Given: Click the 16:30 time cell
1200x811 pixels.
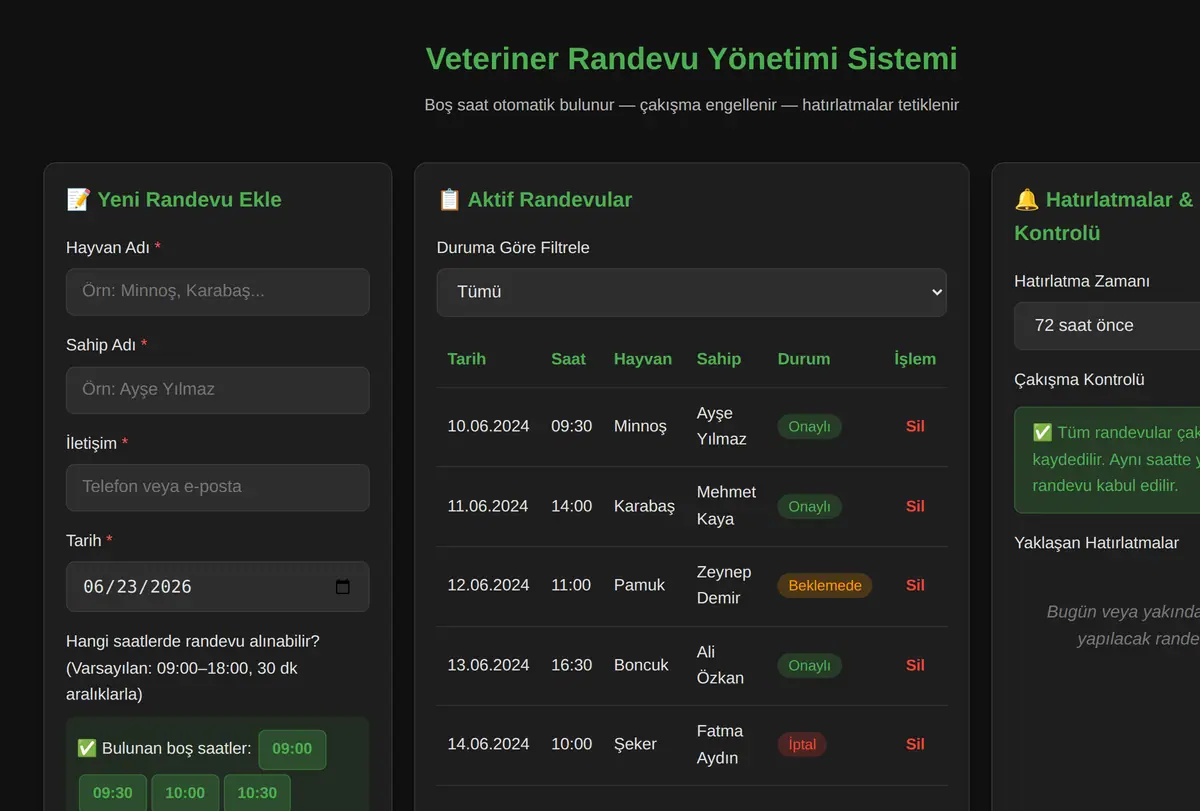Looking at the screenshot, I should click(572, 665).
